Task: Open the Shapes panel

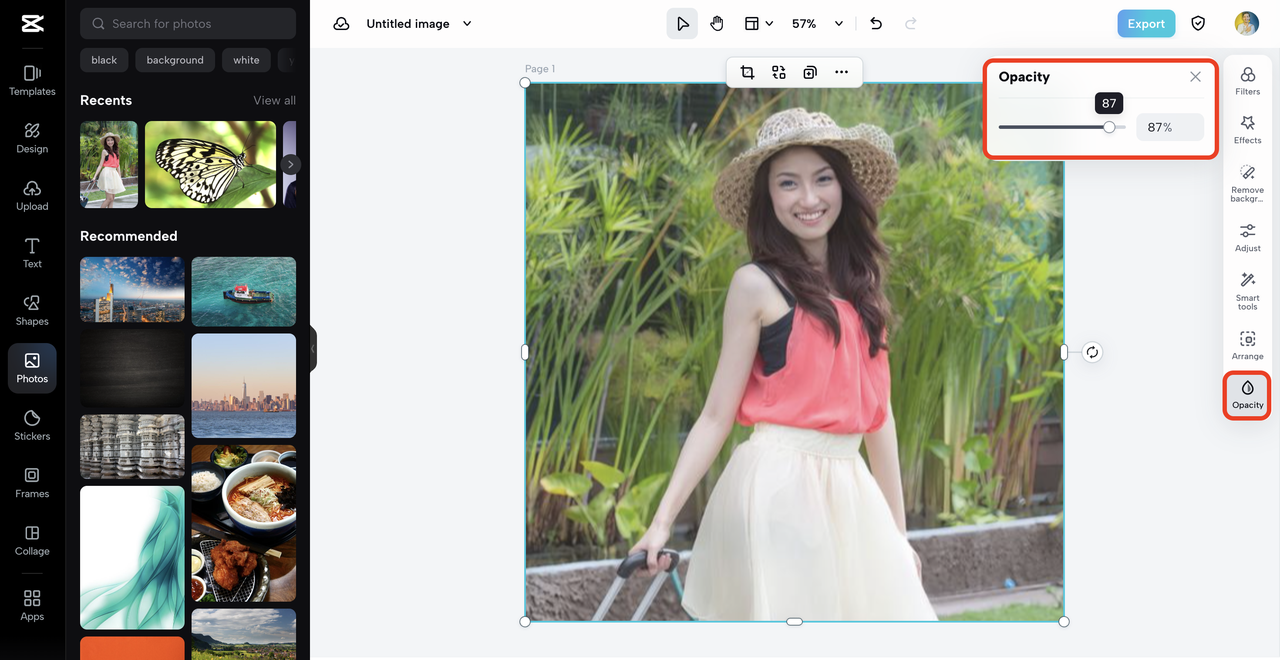Action: (32, 310)
